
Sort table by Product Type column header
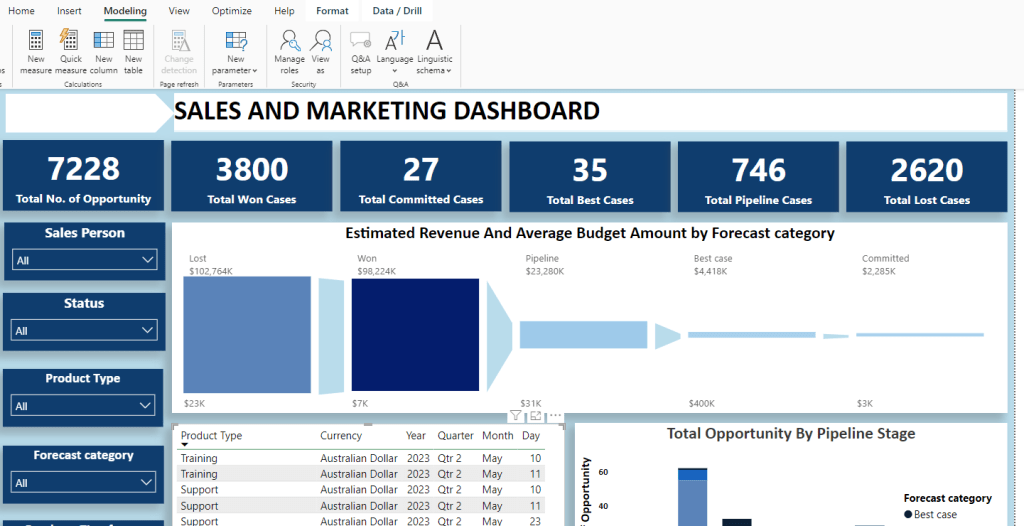(x=211, y=436)
